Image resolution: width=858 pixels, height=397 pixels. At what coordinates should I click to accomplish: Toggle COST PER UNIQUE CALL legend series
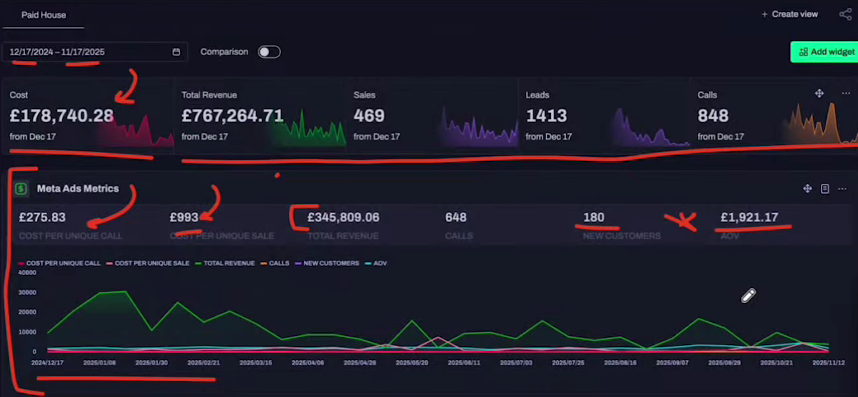[x=60, y=263]
